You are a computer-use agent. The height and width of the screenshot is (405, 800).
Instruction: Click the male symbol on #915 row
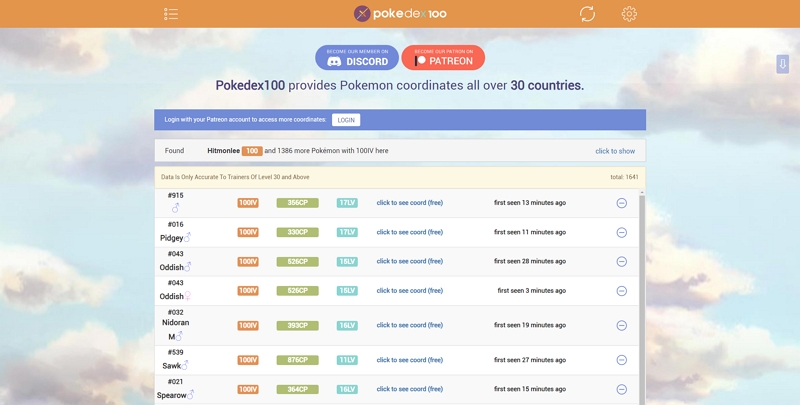pyautogui.click(x=176, y=208)
